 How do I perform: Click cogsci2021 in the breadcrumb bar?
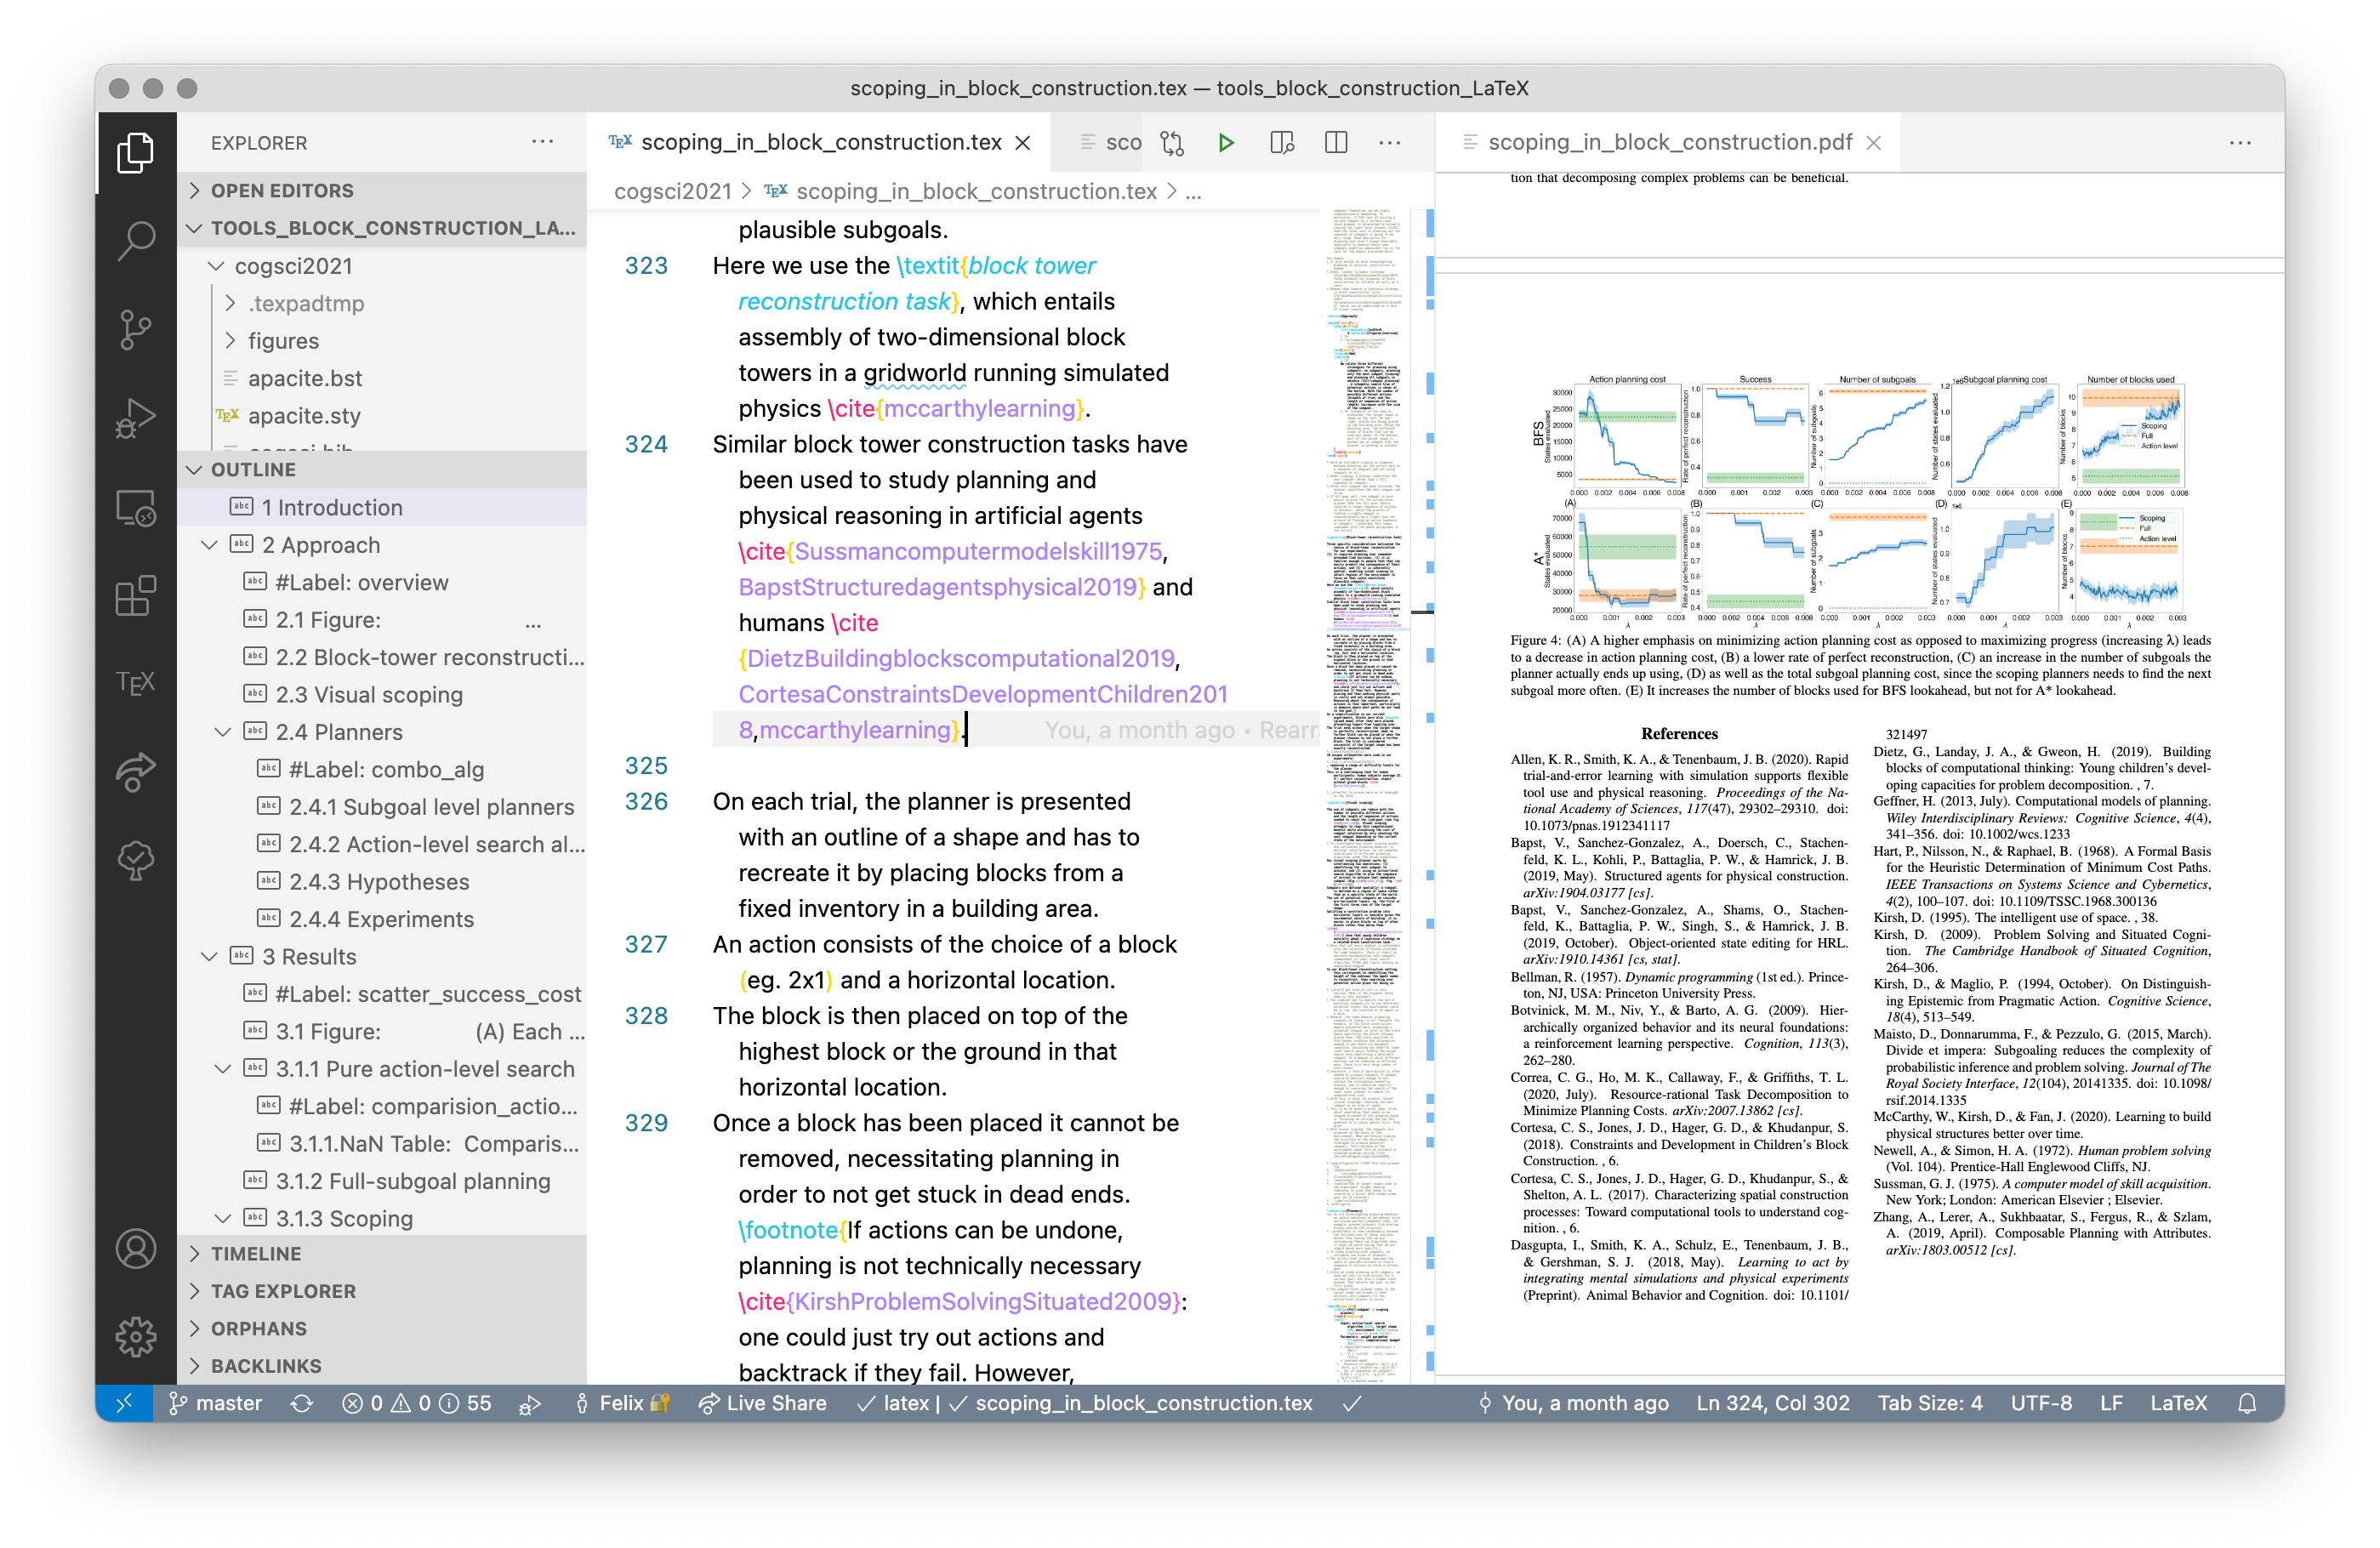point(672,191)
